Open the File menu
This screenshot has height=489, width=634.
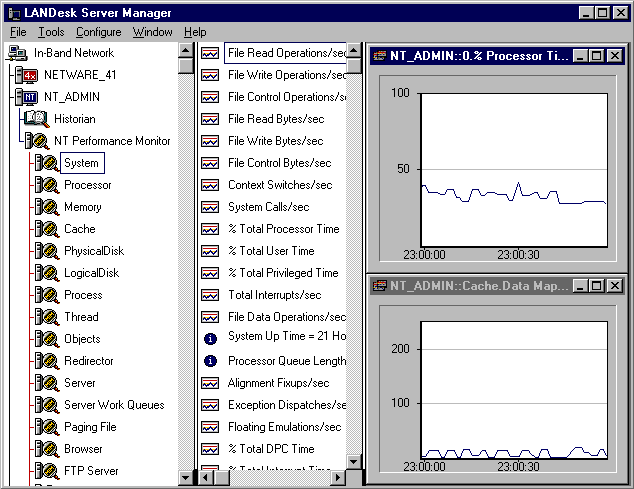pyautogui.click(x=18, y=32)
